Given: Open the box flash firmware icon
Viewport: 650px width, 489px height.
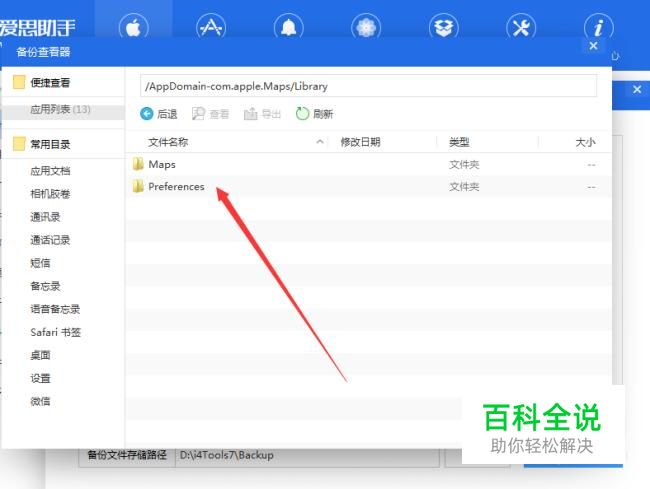Looking at the screenshot, I should 444,27.
